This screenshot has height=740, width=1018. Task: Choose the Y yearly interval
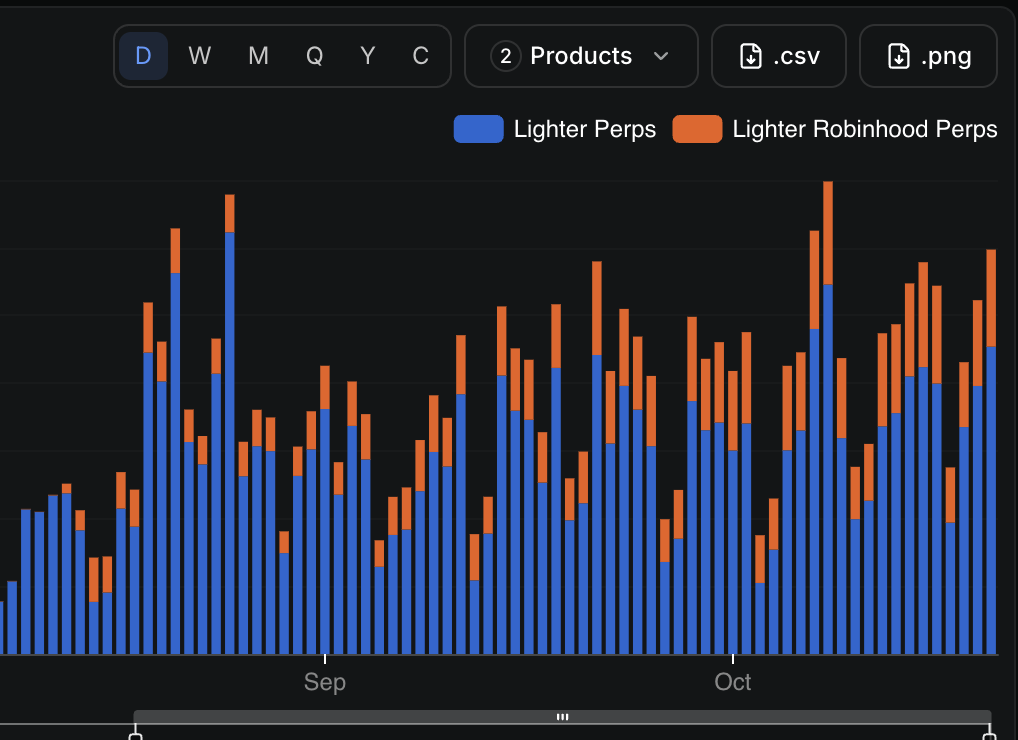click(367, 56)
